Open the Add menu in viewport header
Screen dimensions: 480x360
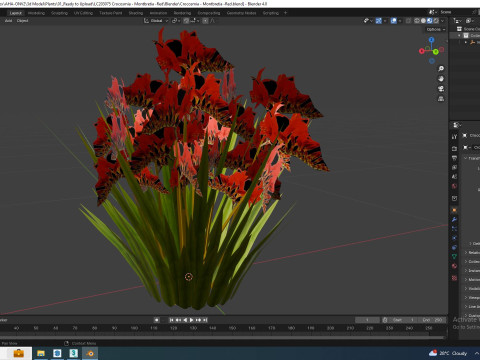8,21
